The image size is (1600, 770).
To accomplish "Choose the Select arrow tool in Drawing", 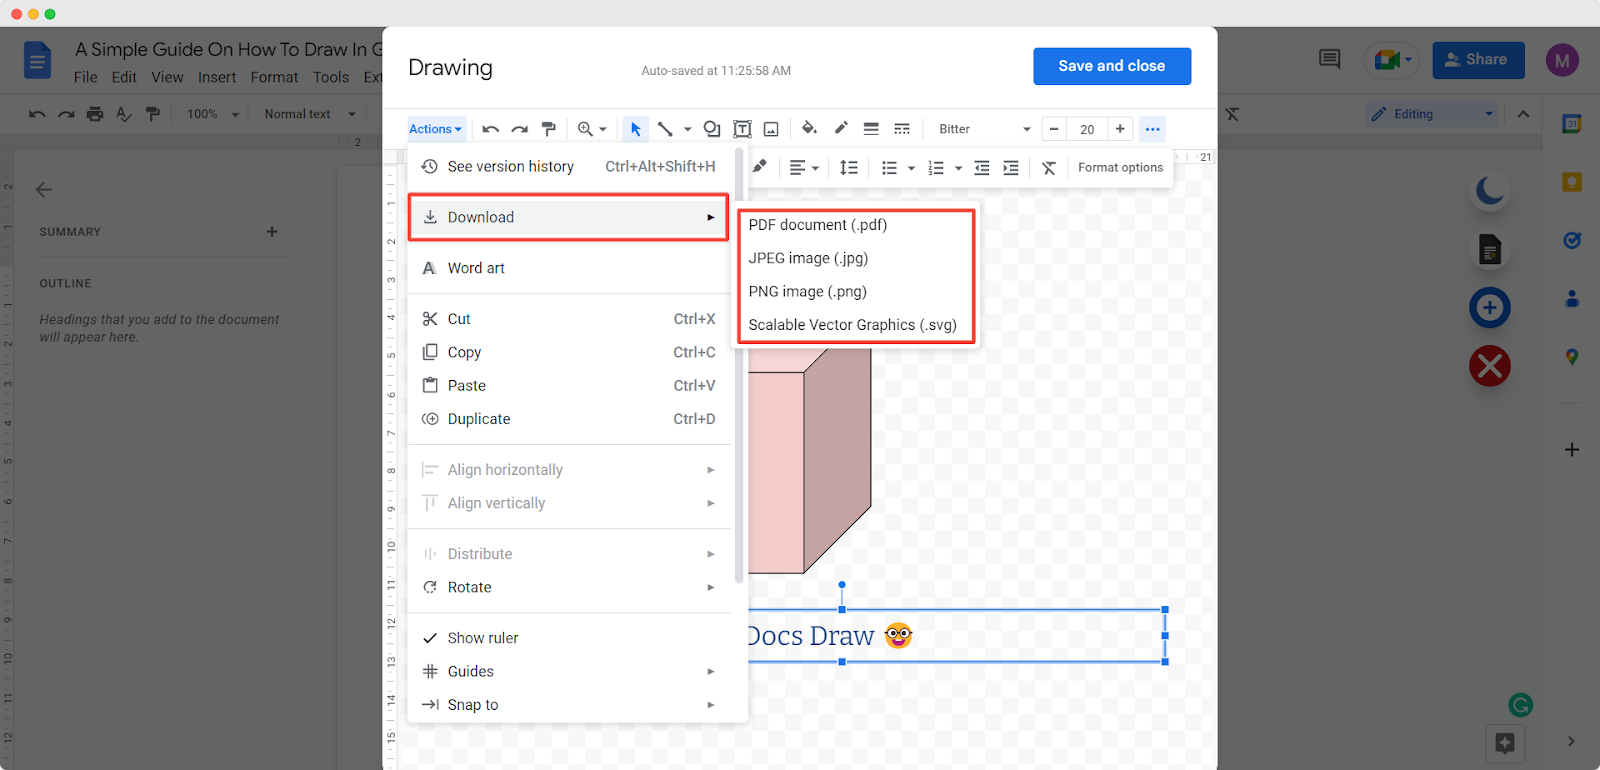I will tap(635, 129).
